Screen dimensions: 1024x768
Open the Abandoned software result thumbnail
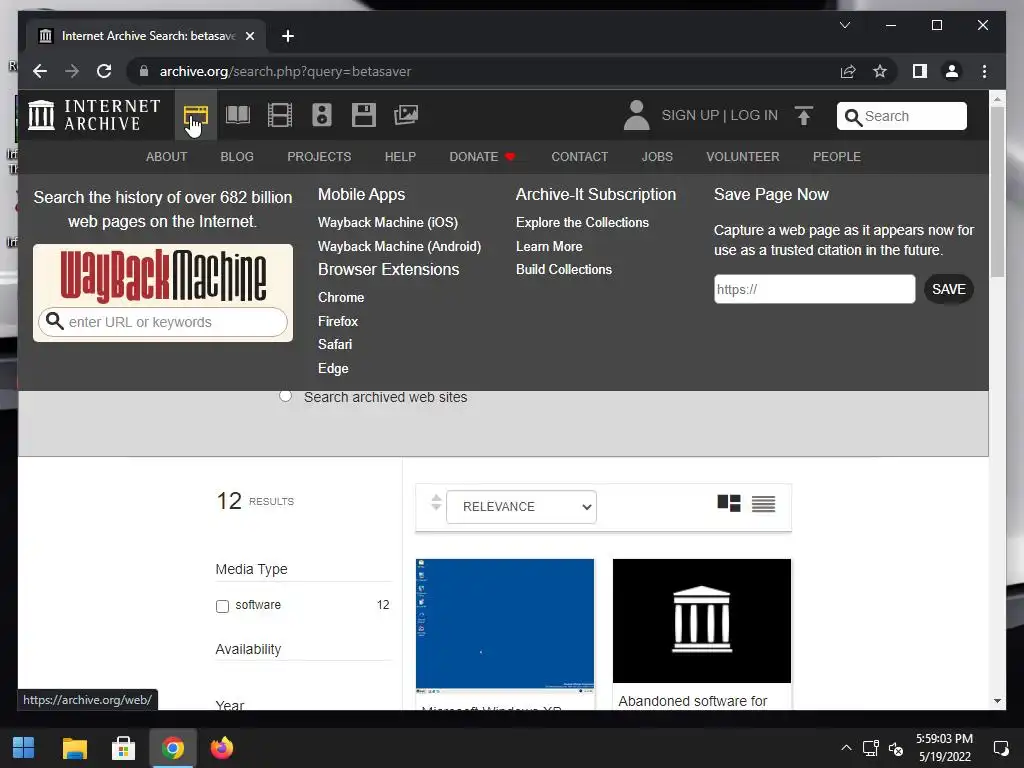[x=701, y=620]
